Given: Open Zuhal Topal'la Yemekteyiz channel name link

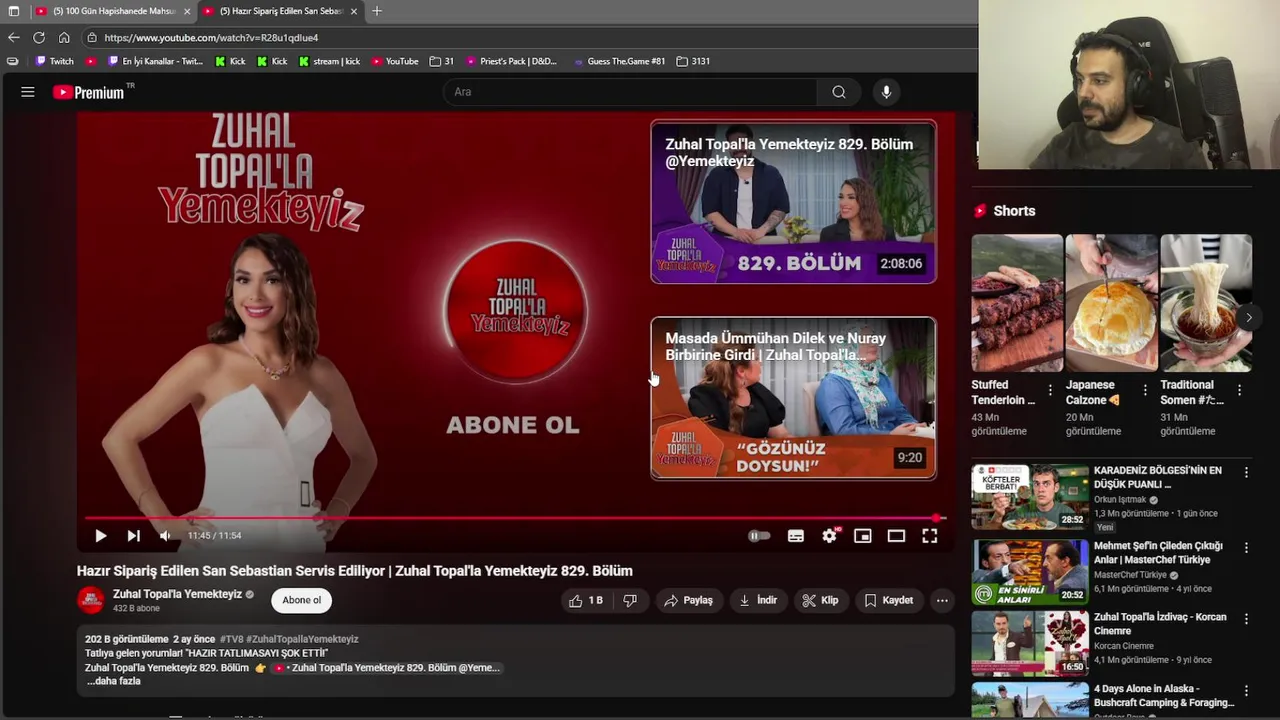Looking at the screenshot, I should pos(177,594).
